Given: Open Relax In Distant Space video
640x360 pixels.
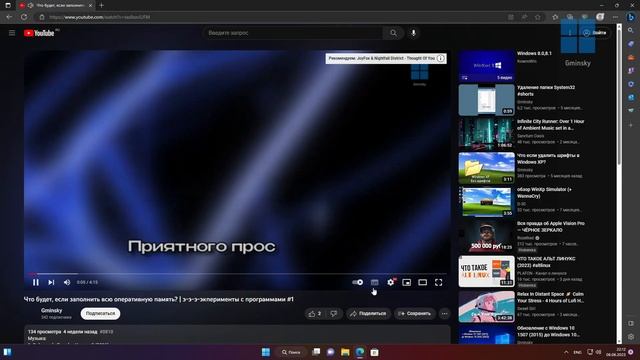Looking at the screenshot, I should [487, 307].
